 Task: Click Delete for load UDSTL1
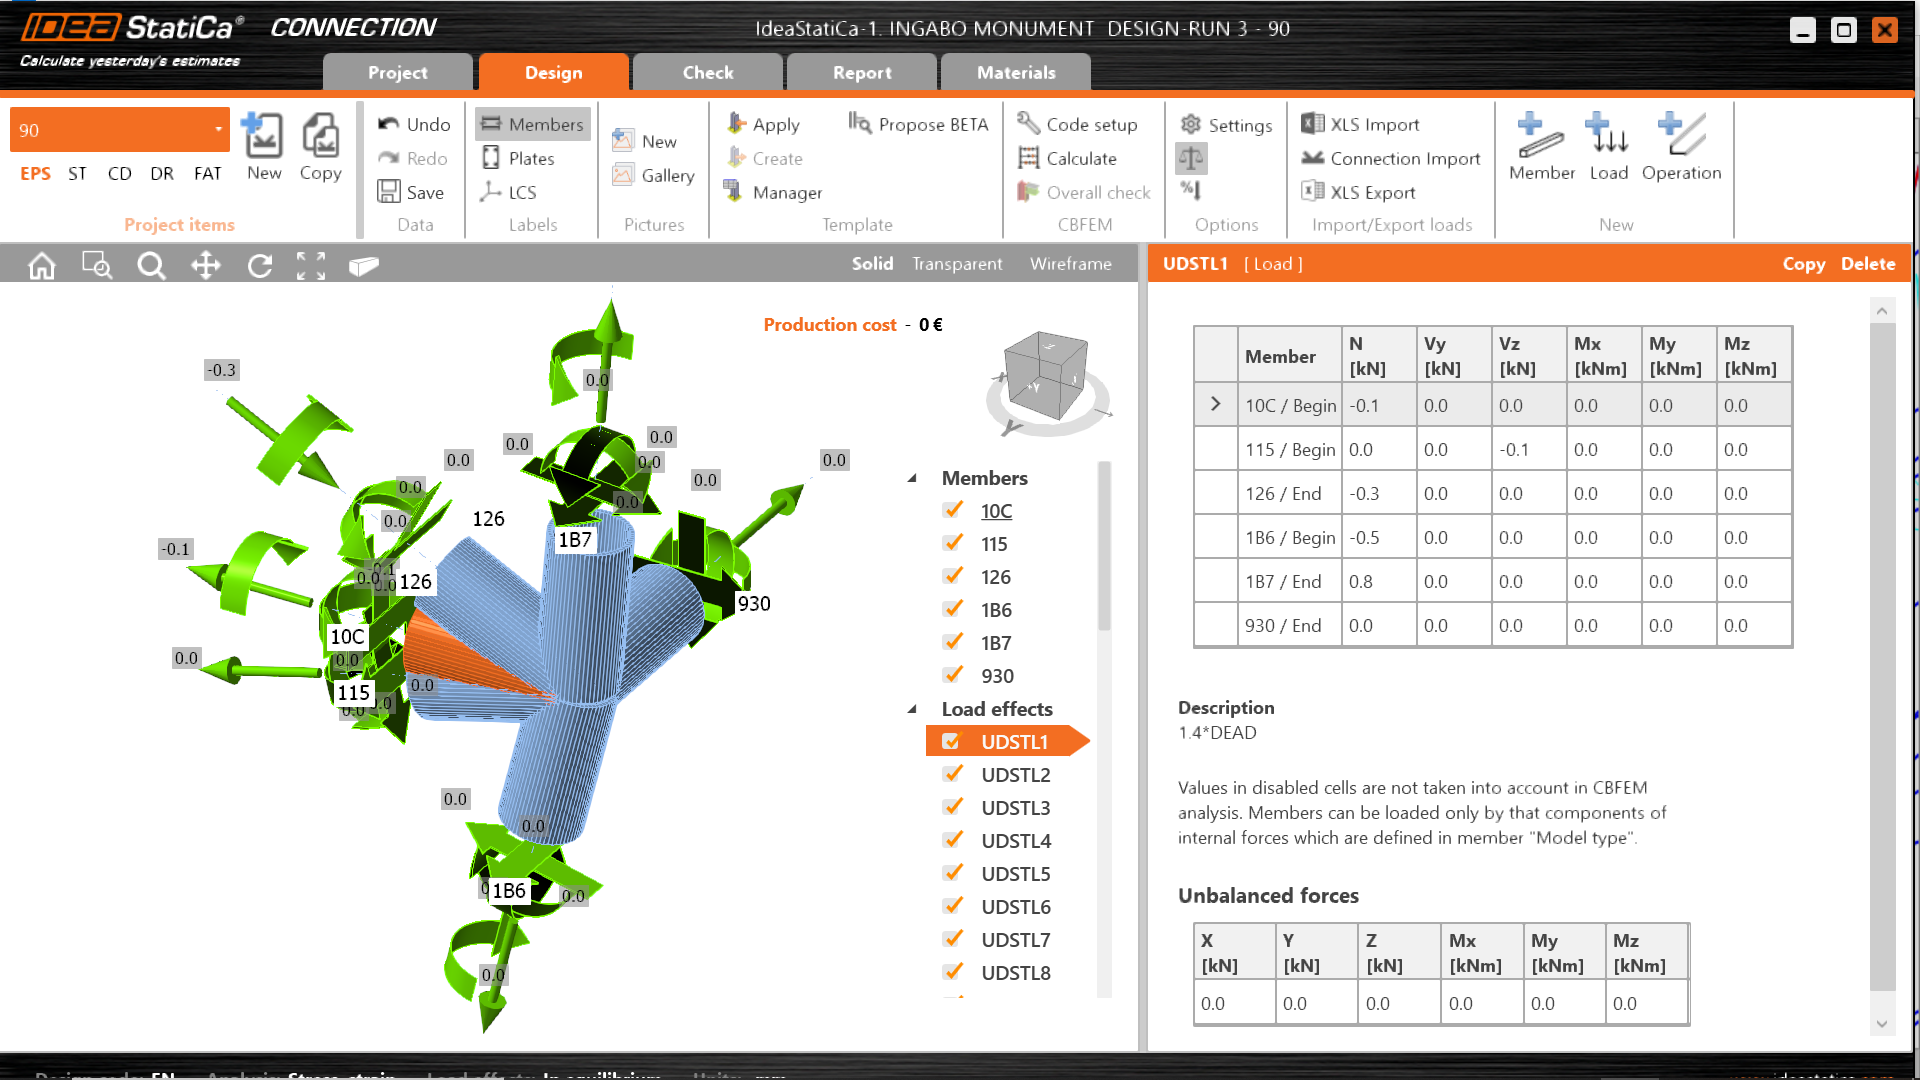pos(1867,264)
